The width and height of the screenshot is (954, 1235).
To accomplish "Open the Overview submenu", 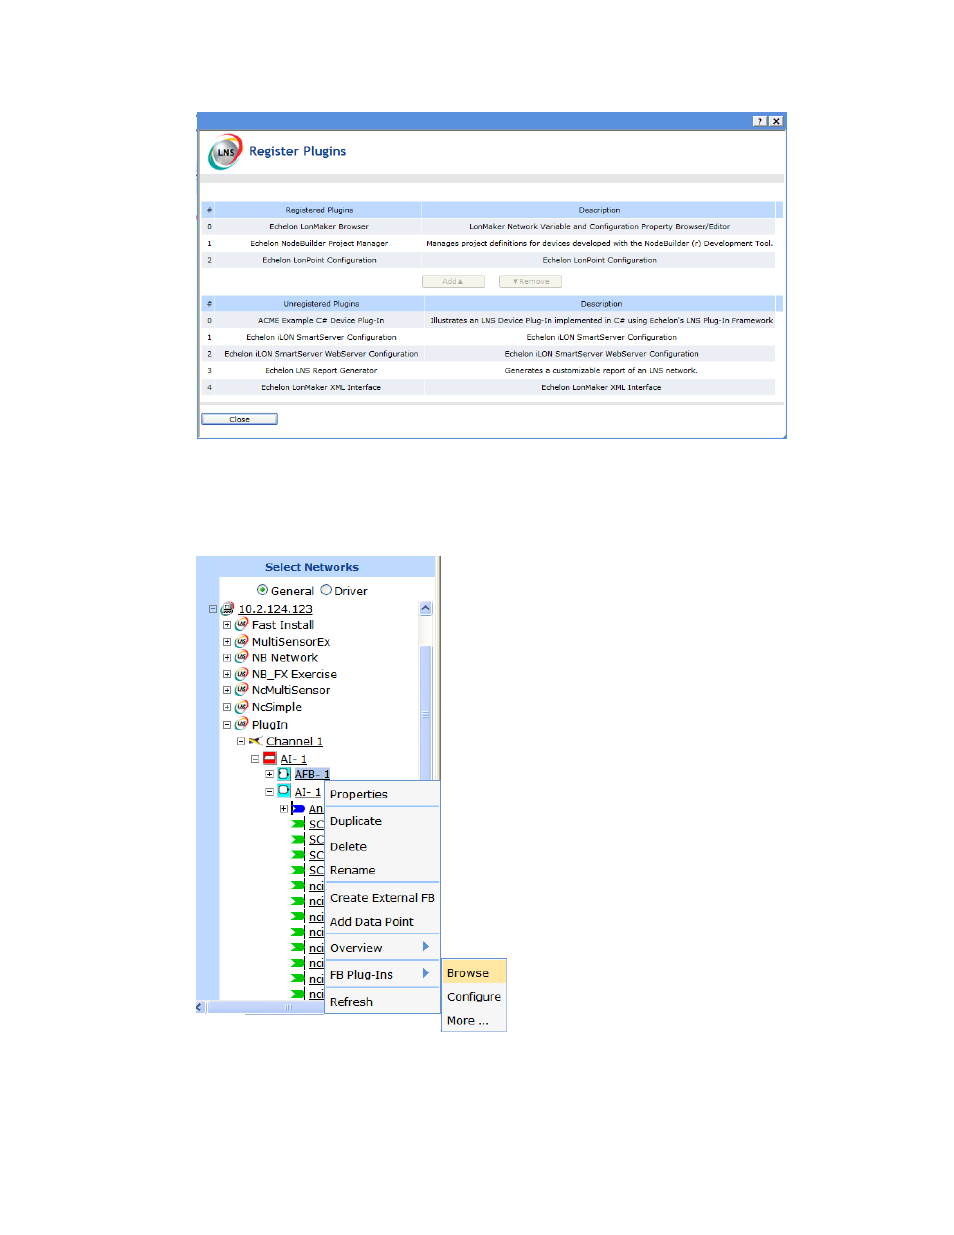I will (382, 948).
